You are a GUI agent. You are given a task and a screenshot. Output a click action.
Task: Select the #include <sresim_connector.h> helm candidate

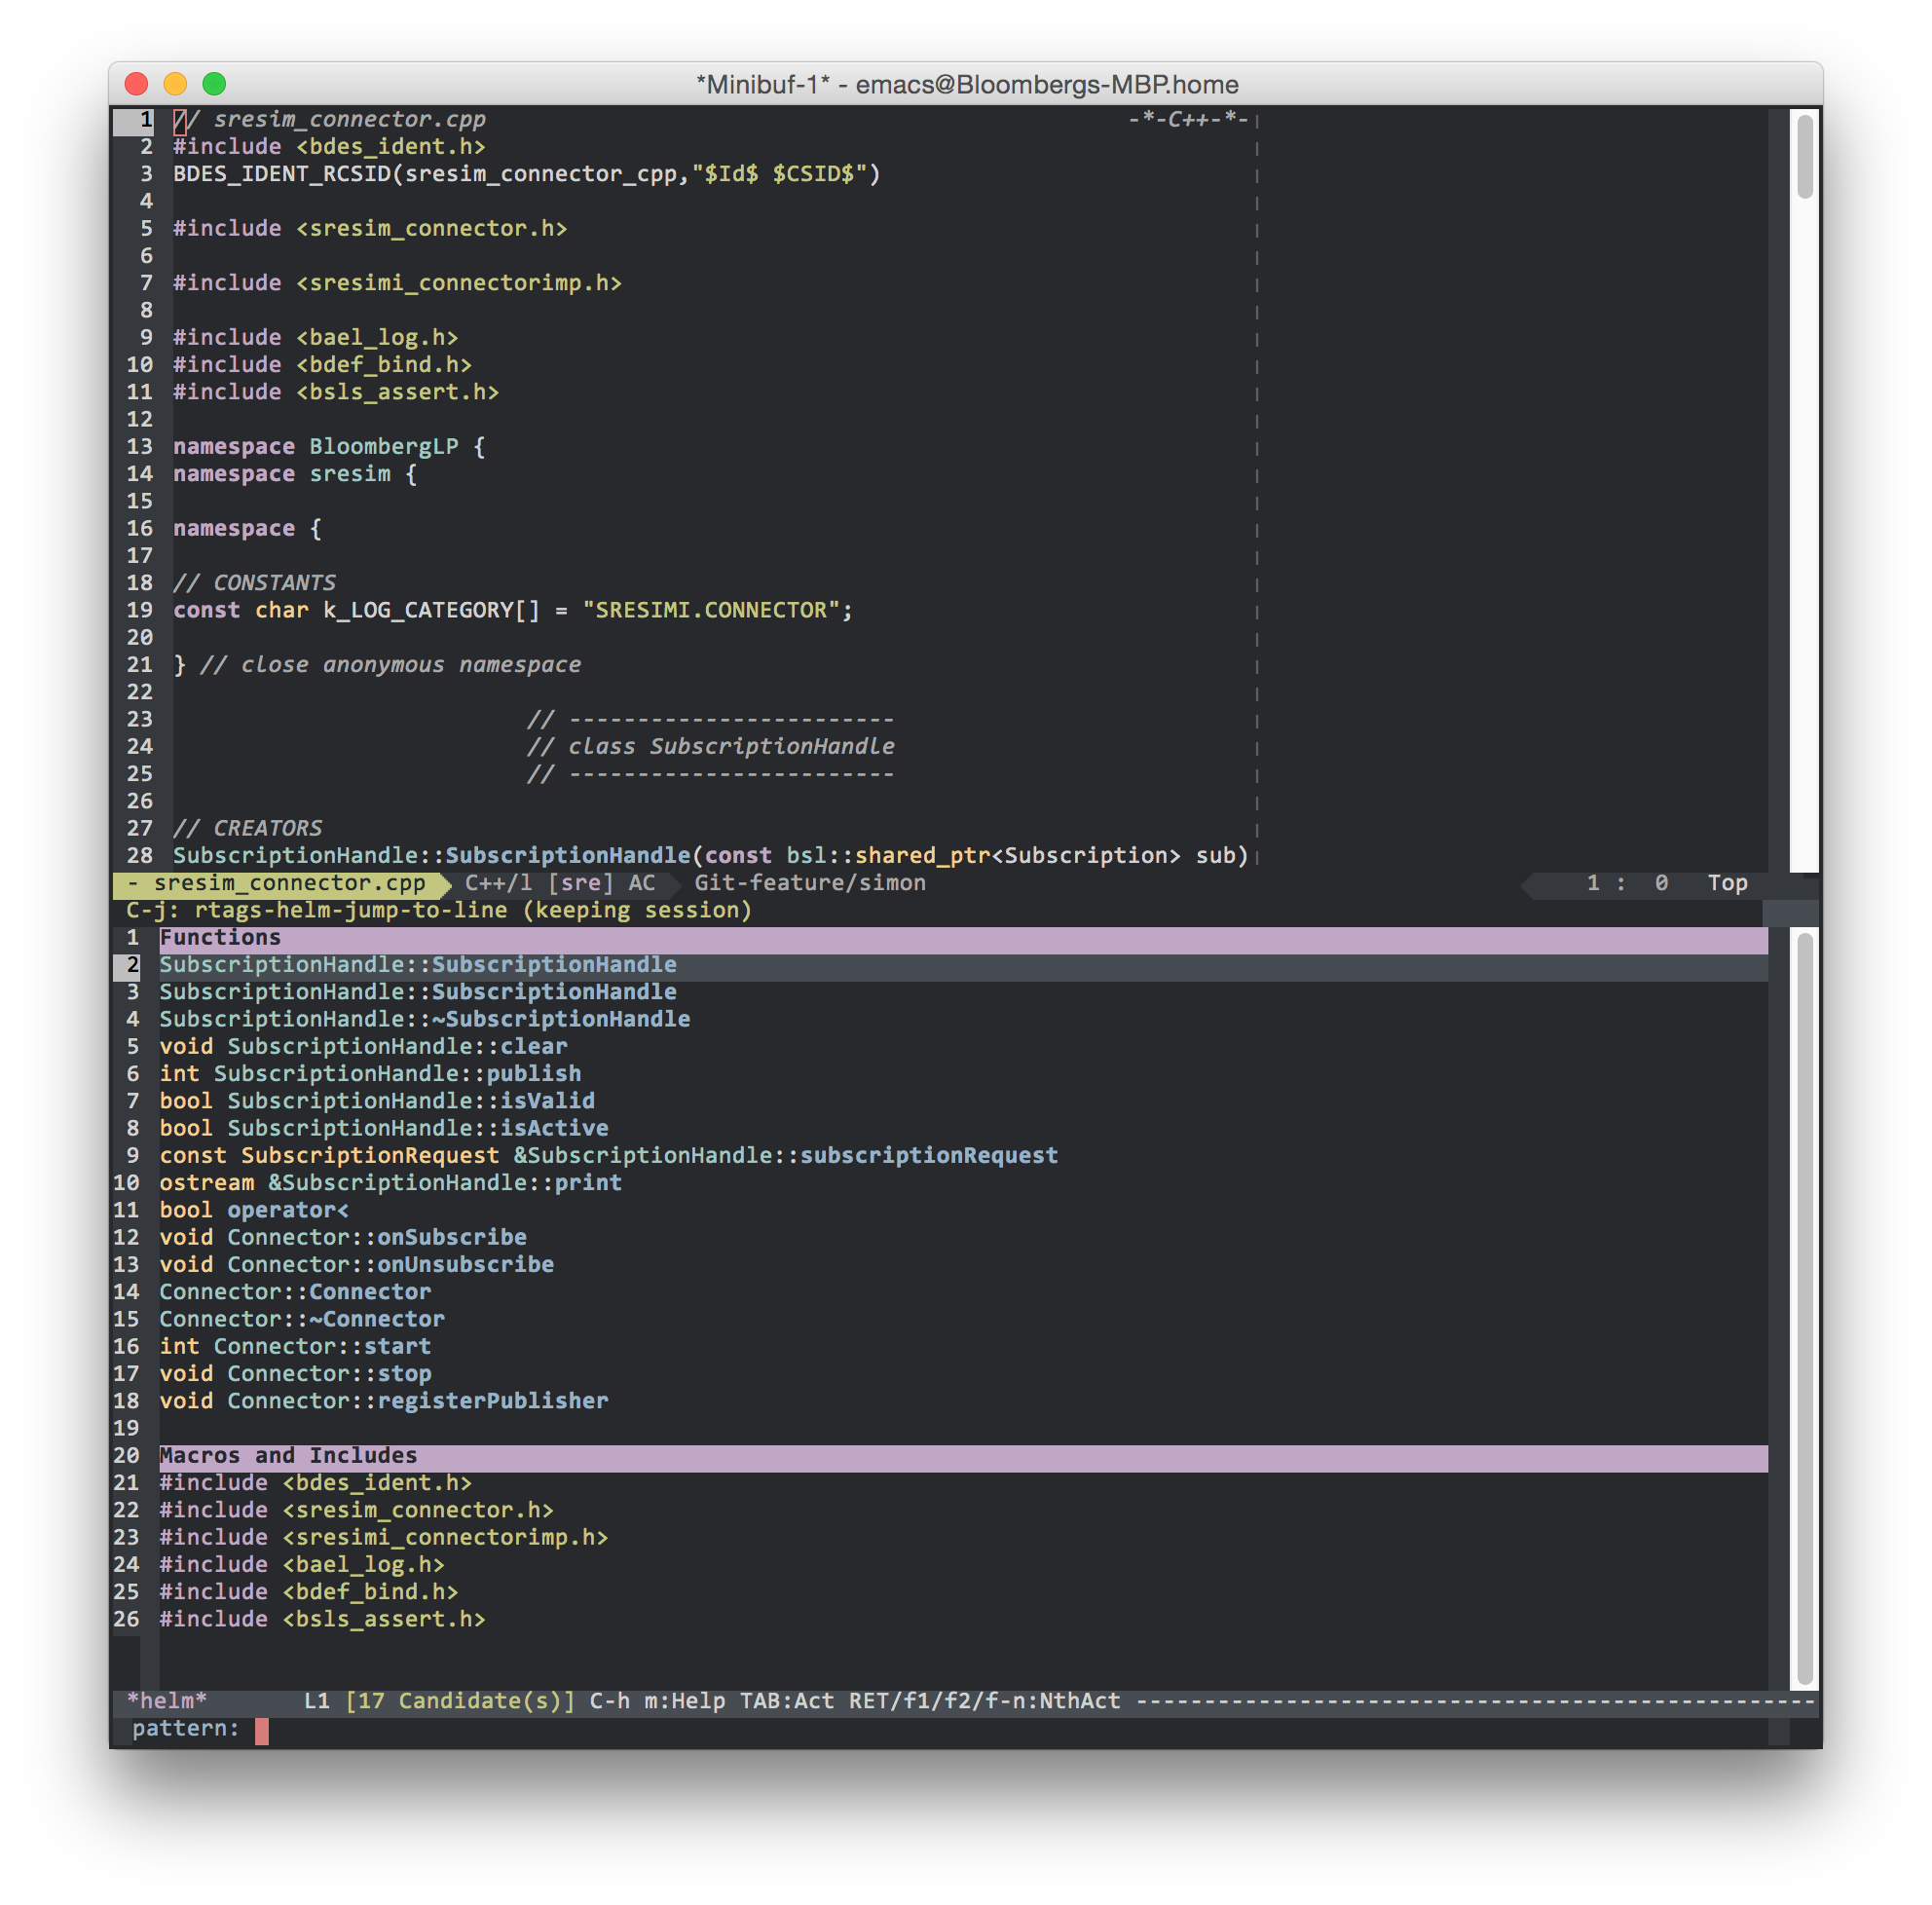click(356, 1510)
